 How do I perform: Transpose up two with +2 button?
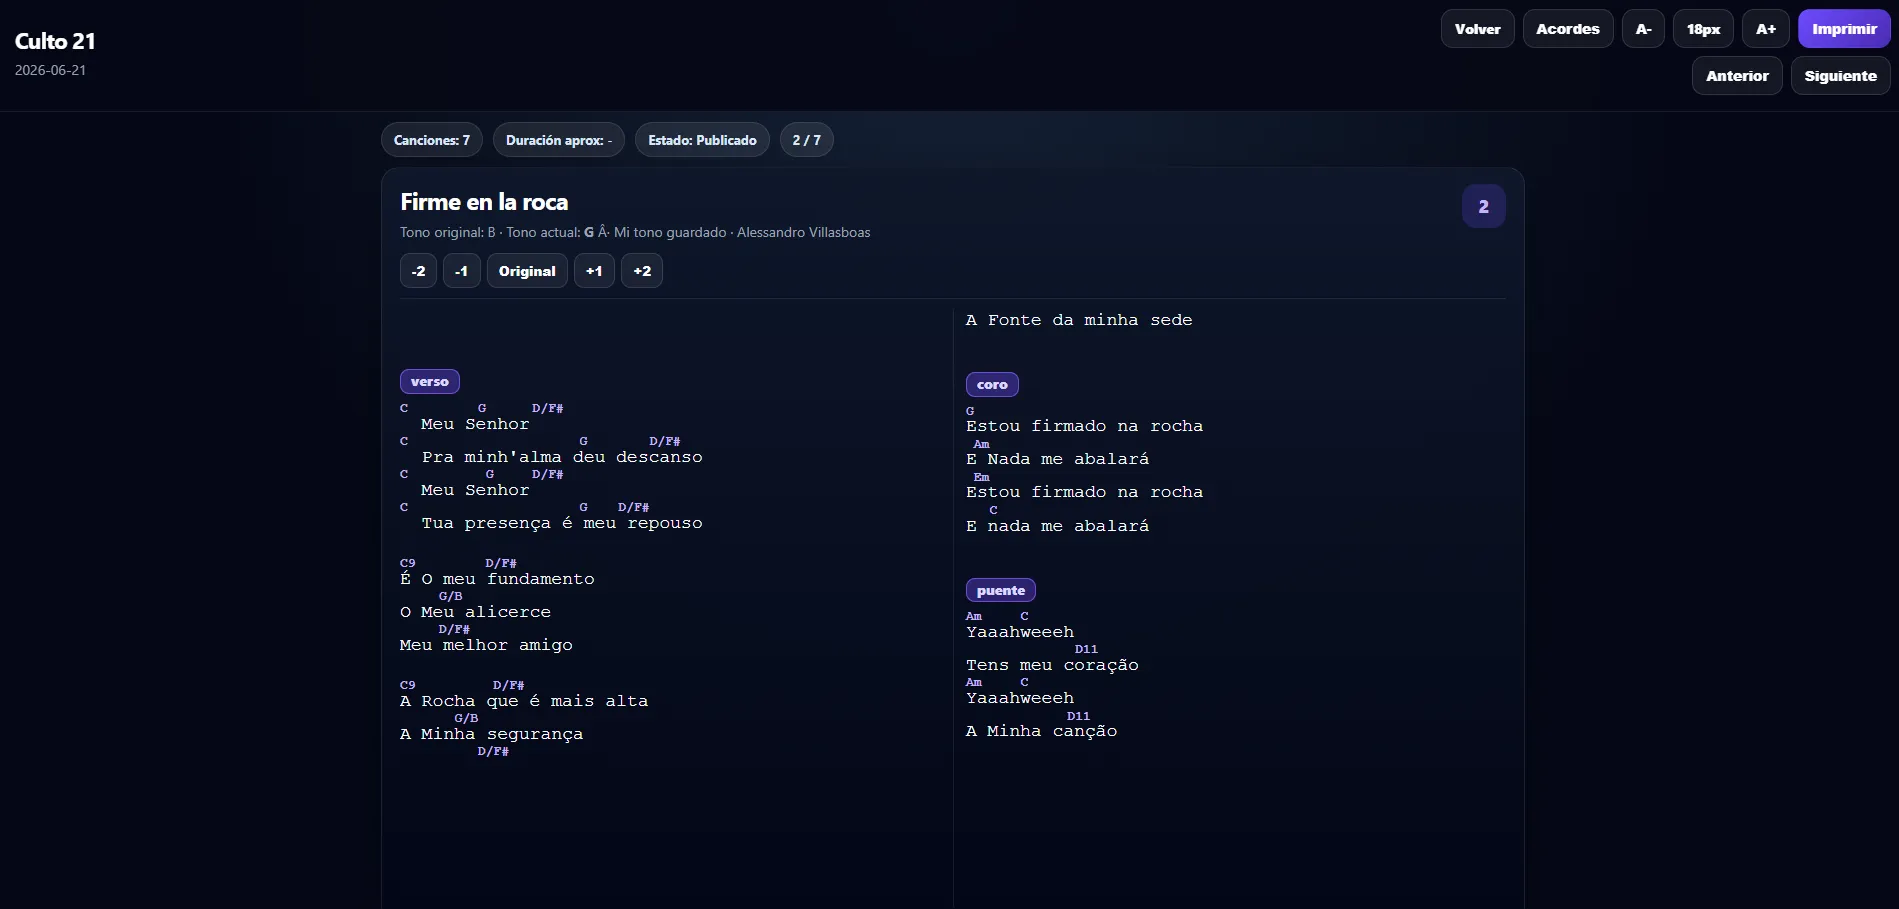click(642, 271)
